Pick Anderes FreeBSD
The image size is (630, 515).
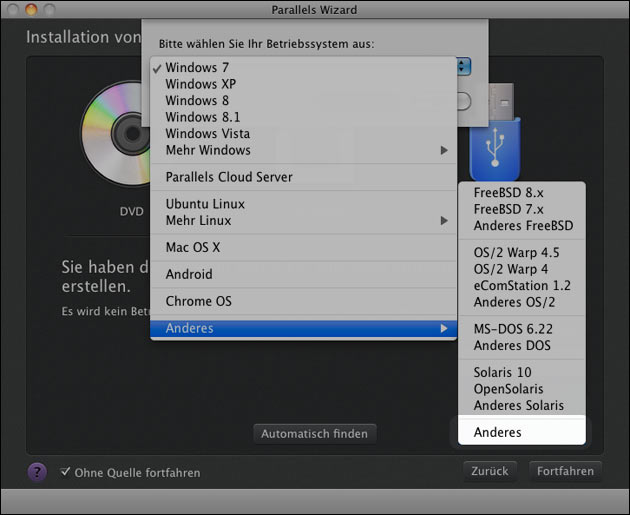(522, 226)
